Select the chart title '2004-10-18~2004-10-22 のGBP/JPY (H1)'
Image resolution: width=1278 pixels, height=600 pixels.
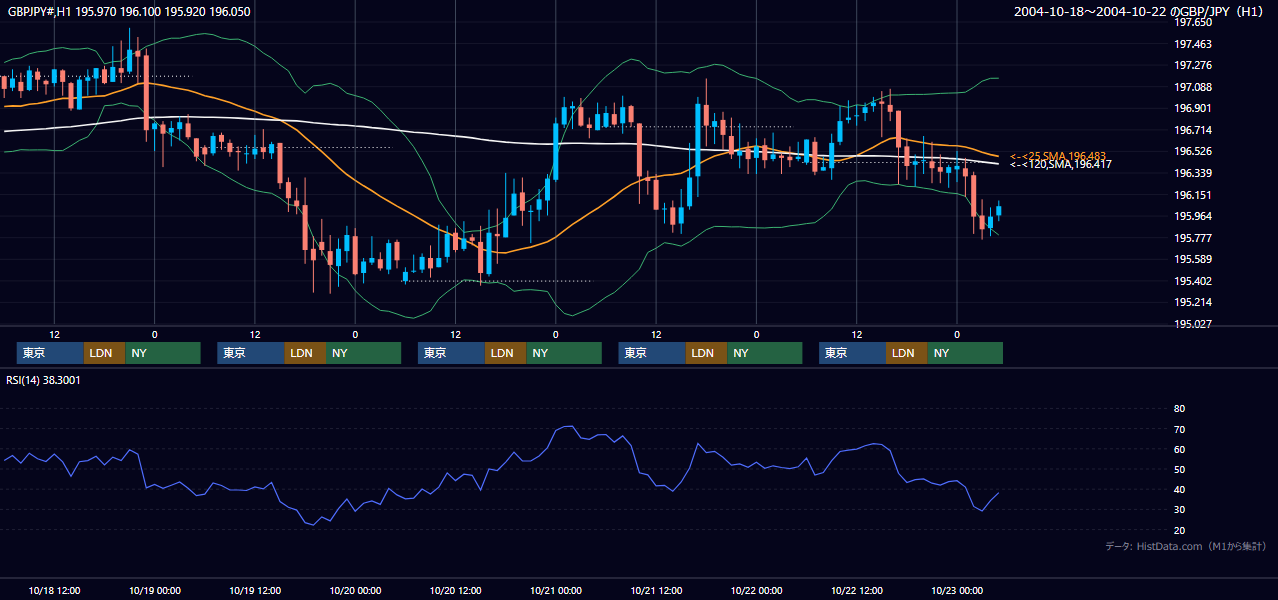[x=1140, y=11]
